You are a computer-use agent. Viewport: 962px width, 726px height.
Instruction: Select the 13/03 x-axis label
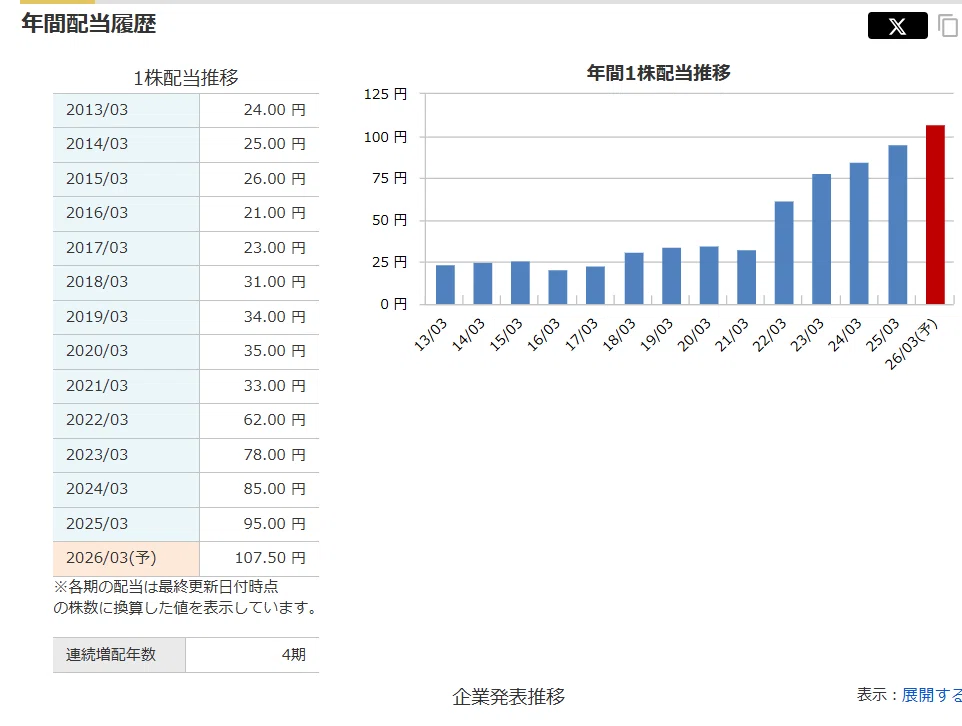[430, 334]
